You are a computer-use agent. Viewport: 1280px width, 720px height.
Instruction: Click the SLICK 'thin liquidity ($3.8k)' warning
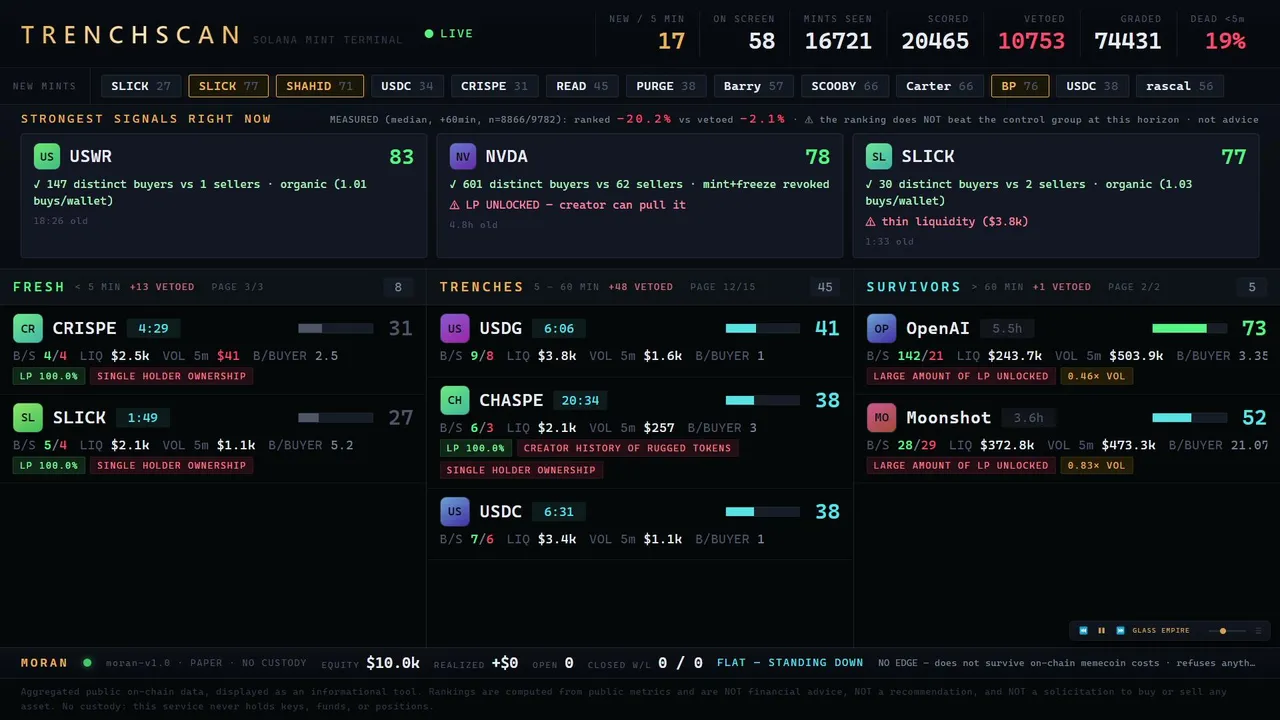click(x=947, y=222)
